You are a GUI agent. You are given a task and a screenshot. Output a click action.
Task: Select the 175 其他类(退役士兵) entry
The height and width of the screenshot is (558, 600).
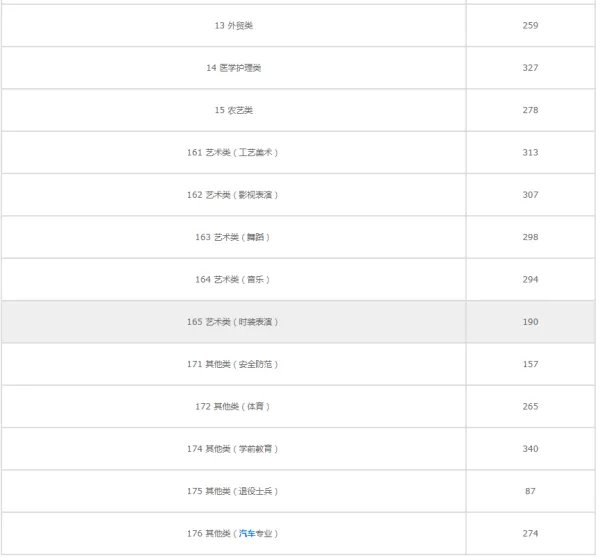tap(233, 491)
